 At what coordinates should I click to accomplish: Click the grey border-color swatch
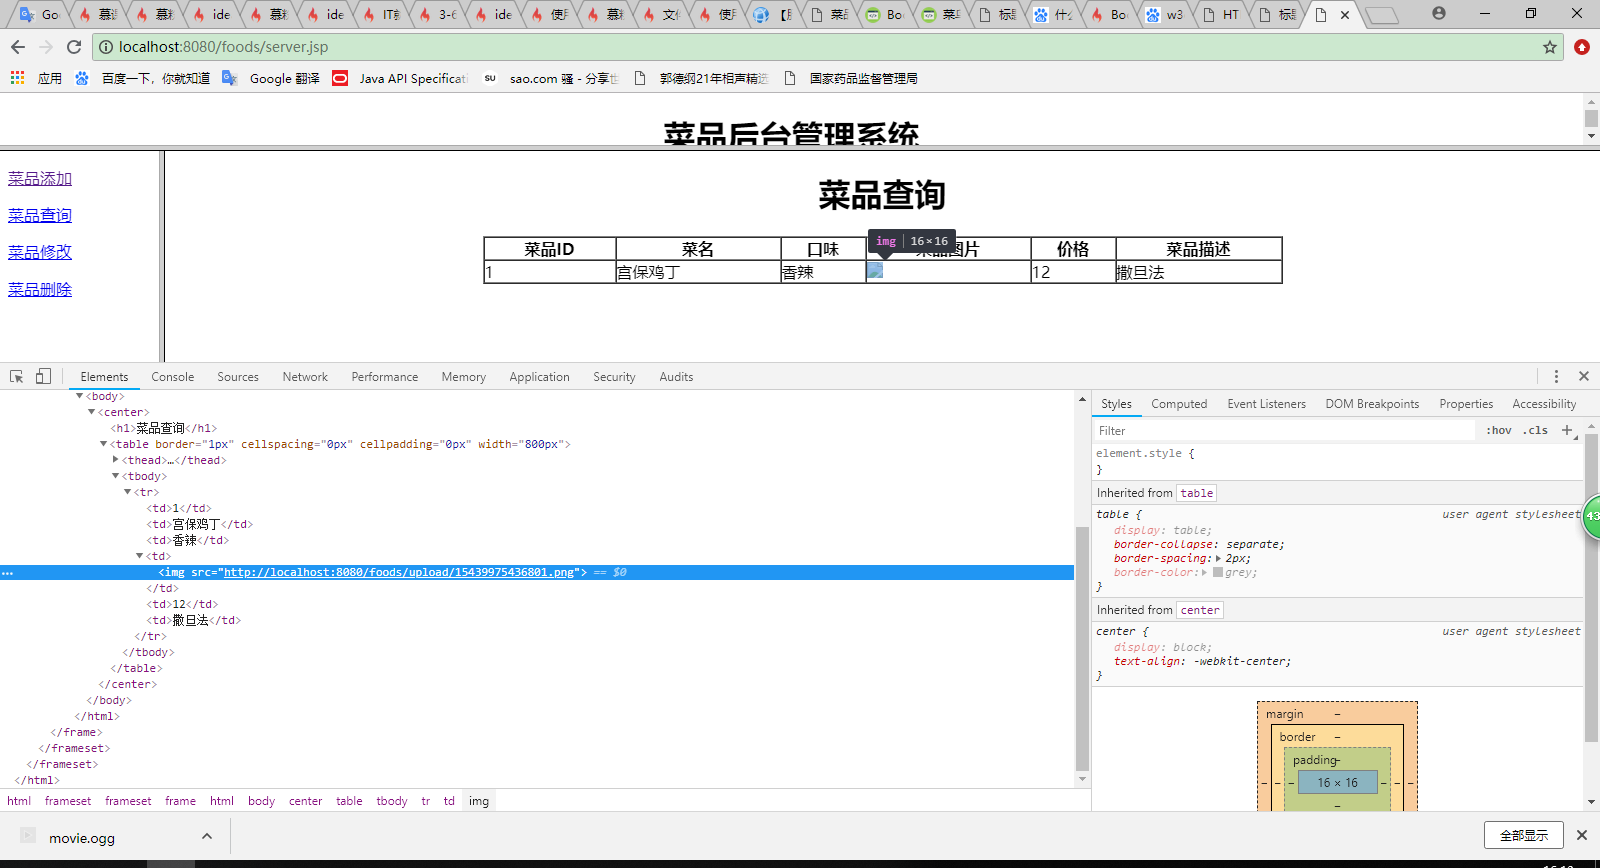click(x=1218, y=573)
